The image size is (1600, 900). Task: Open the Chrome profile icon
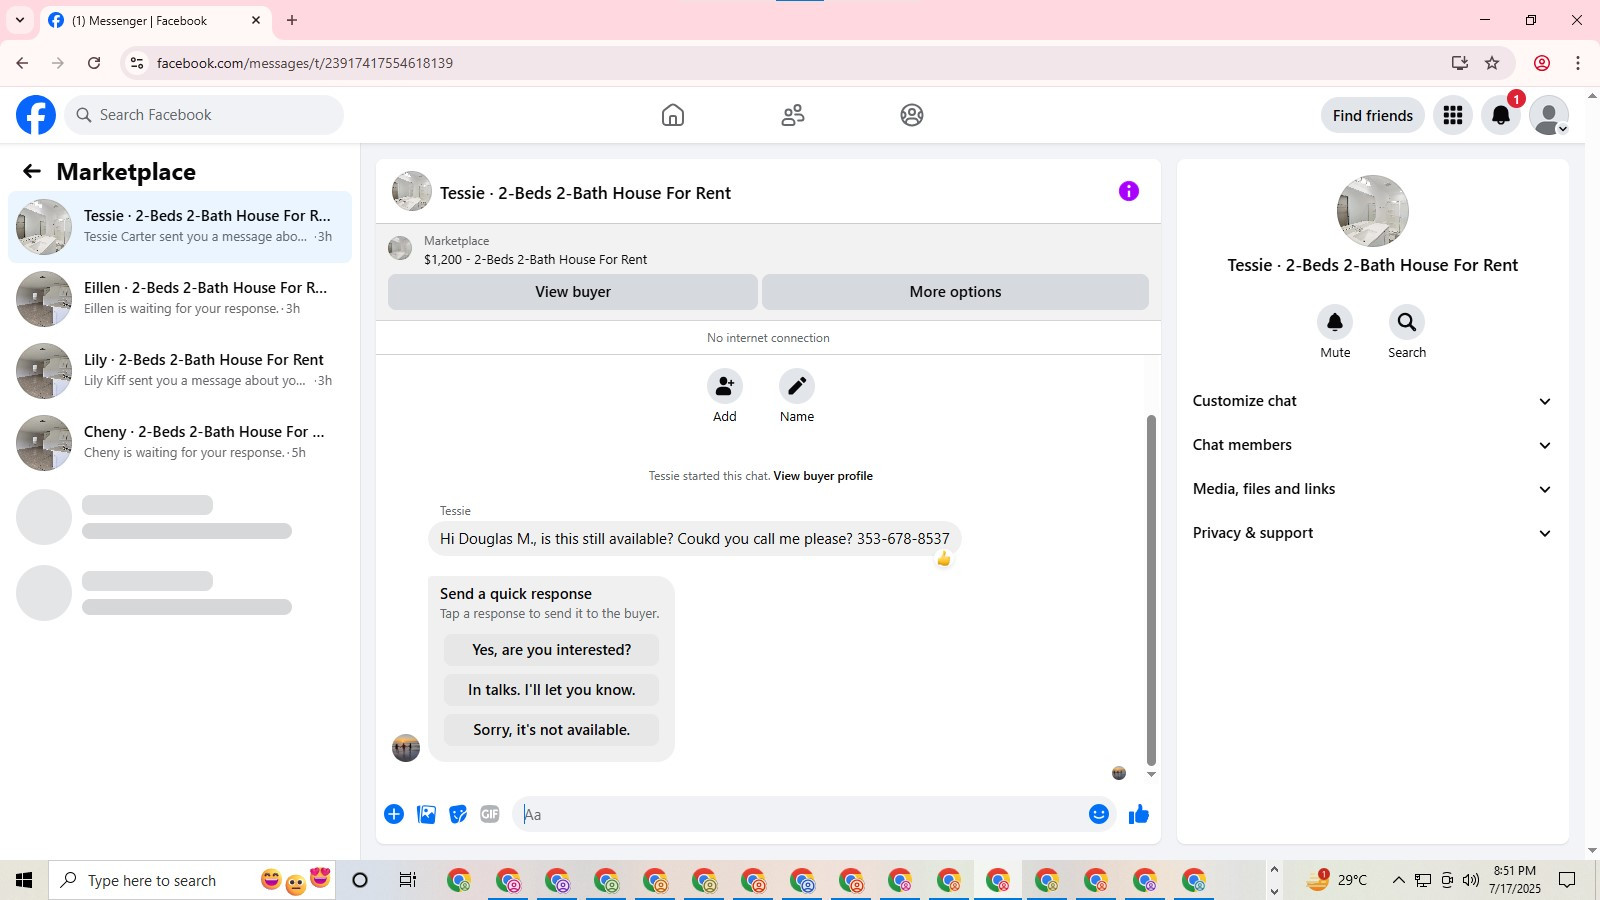click(x=1542, y=63)
